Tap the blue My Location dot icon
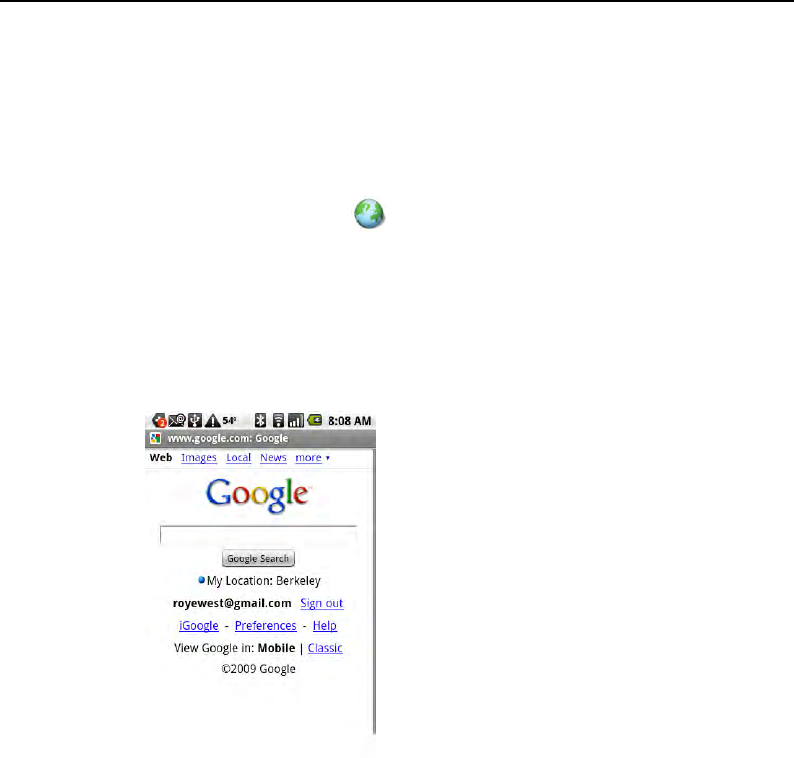 point(201,580)
